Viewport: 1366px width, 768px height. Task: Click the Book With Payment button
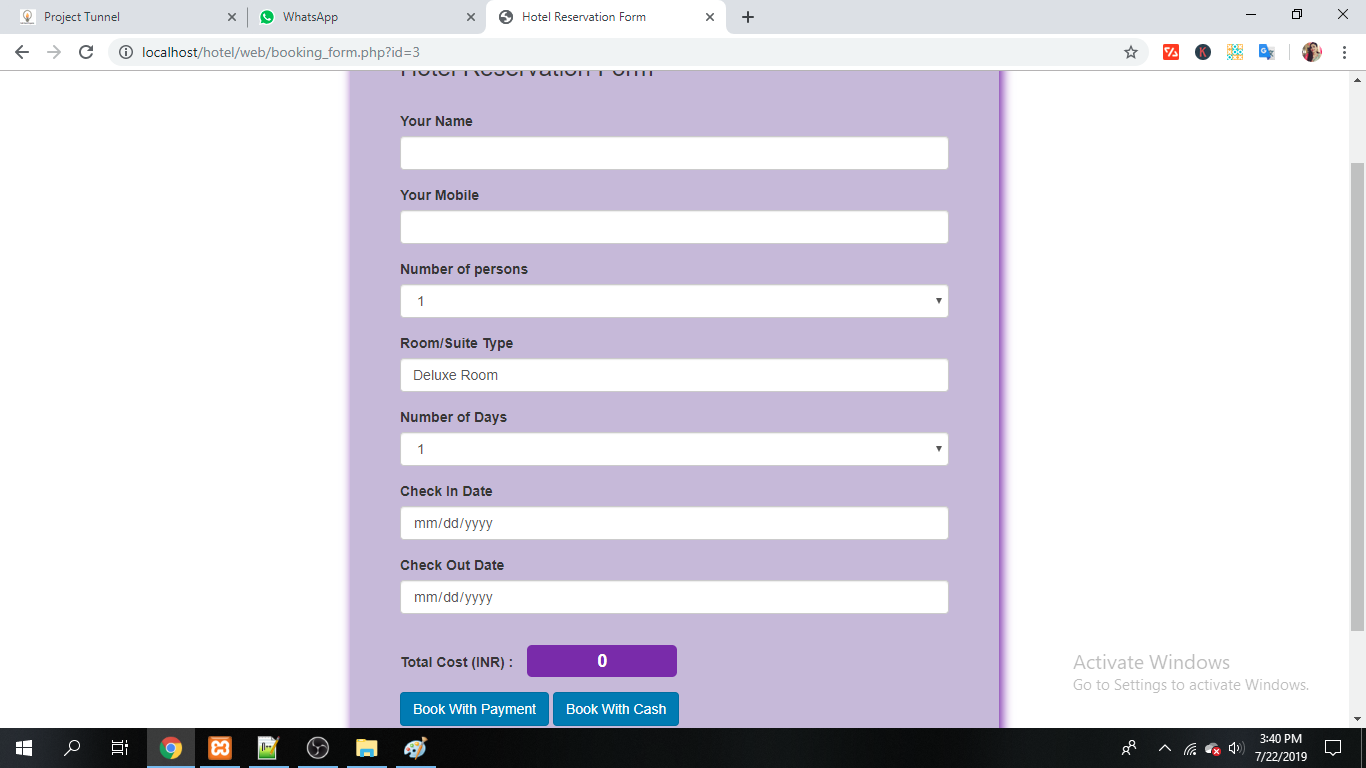pyautogui.click(x=474, y=709)
